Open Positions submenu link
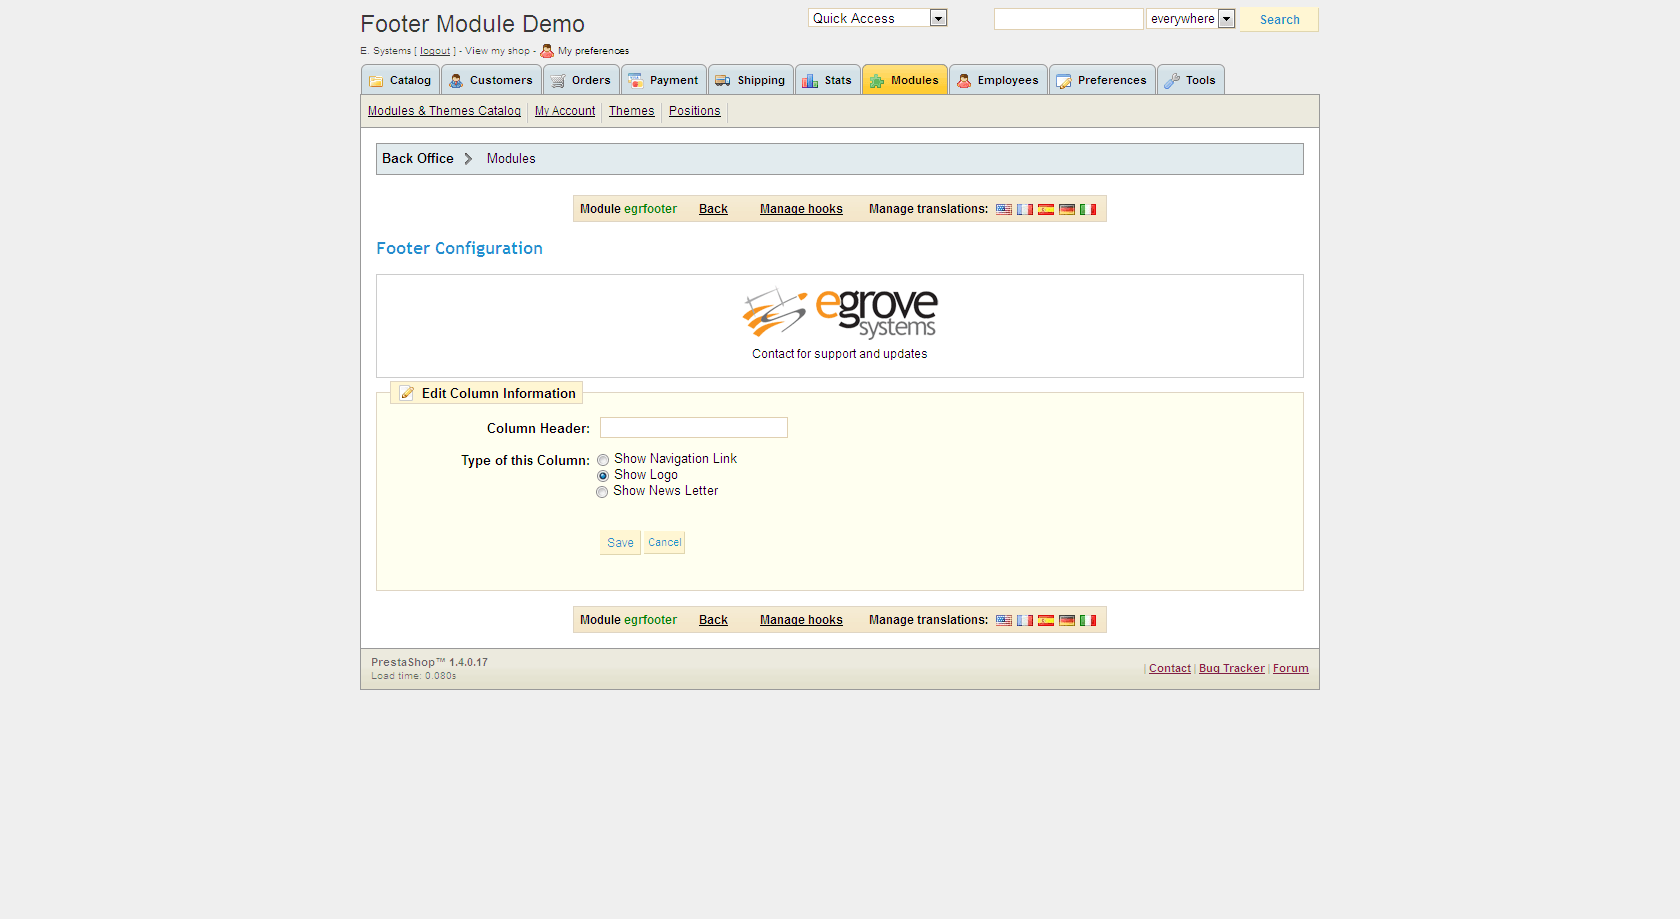The image size is (1680, 919). pyautogui.click(x=695, y=111)
